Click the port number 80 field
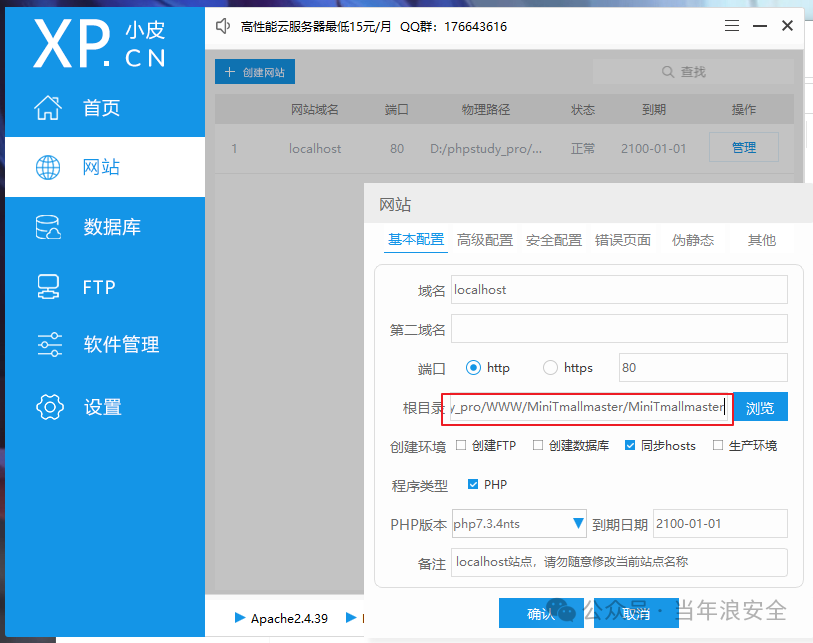The image size is (813, 643). (703, 367)
